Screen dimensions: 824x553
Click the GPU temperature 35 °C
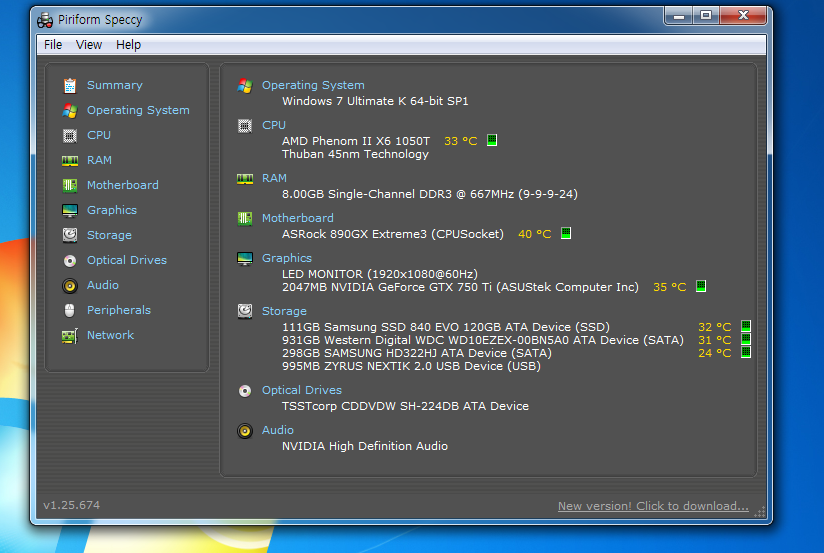tap(670, 287)
